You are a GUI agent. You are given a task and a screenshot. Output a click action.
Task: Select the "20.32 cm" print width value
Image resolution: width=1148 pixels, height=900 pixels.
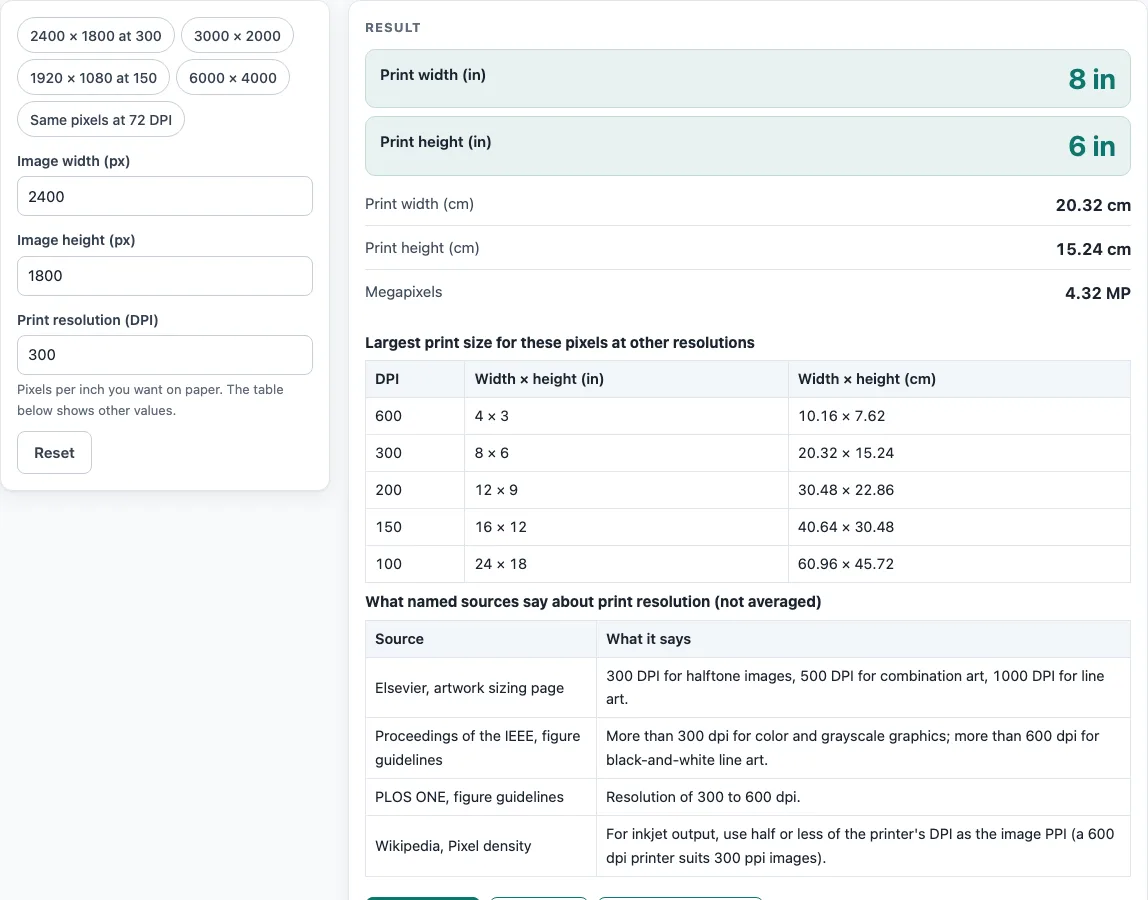click(x=1093, y=205)
